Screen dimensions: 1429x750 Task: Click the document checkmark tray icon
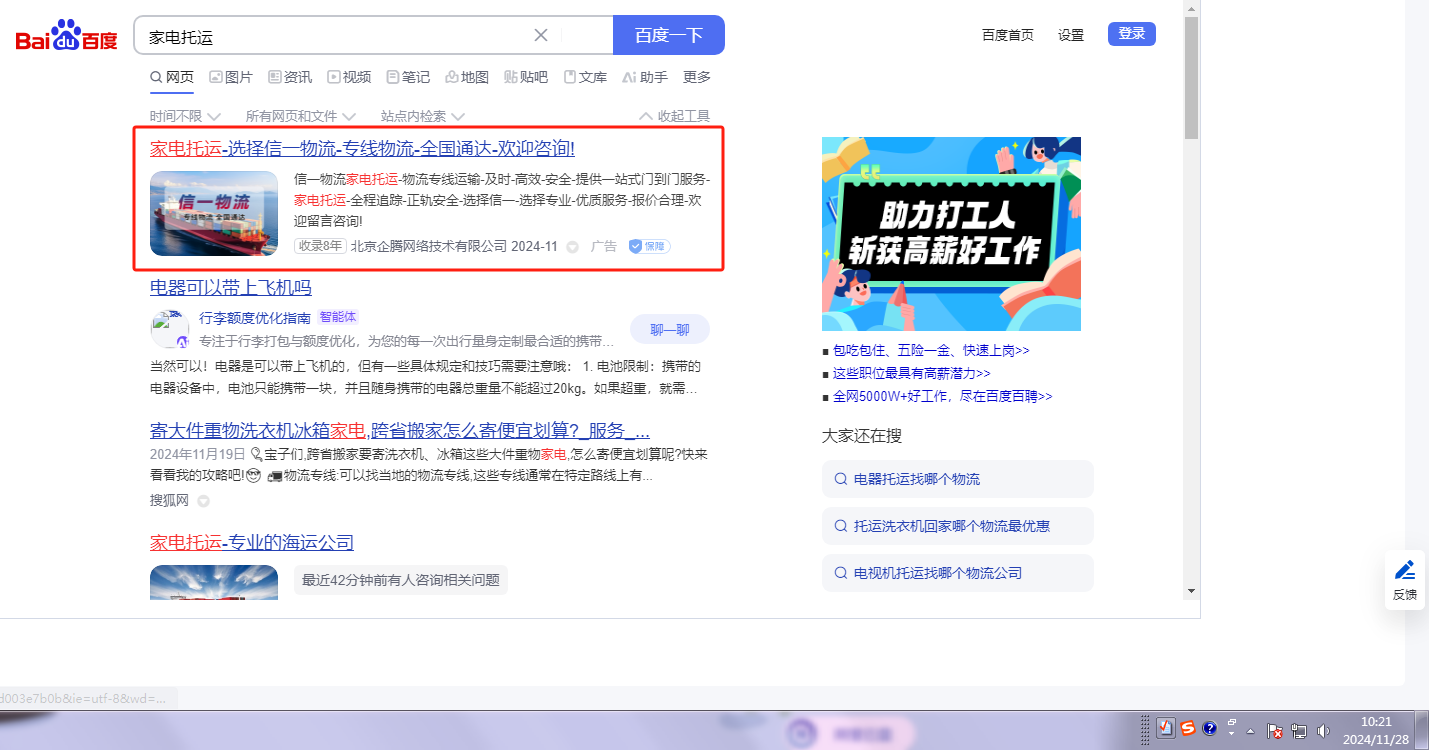(x=1165, y=728)
